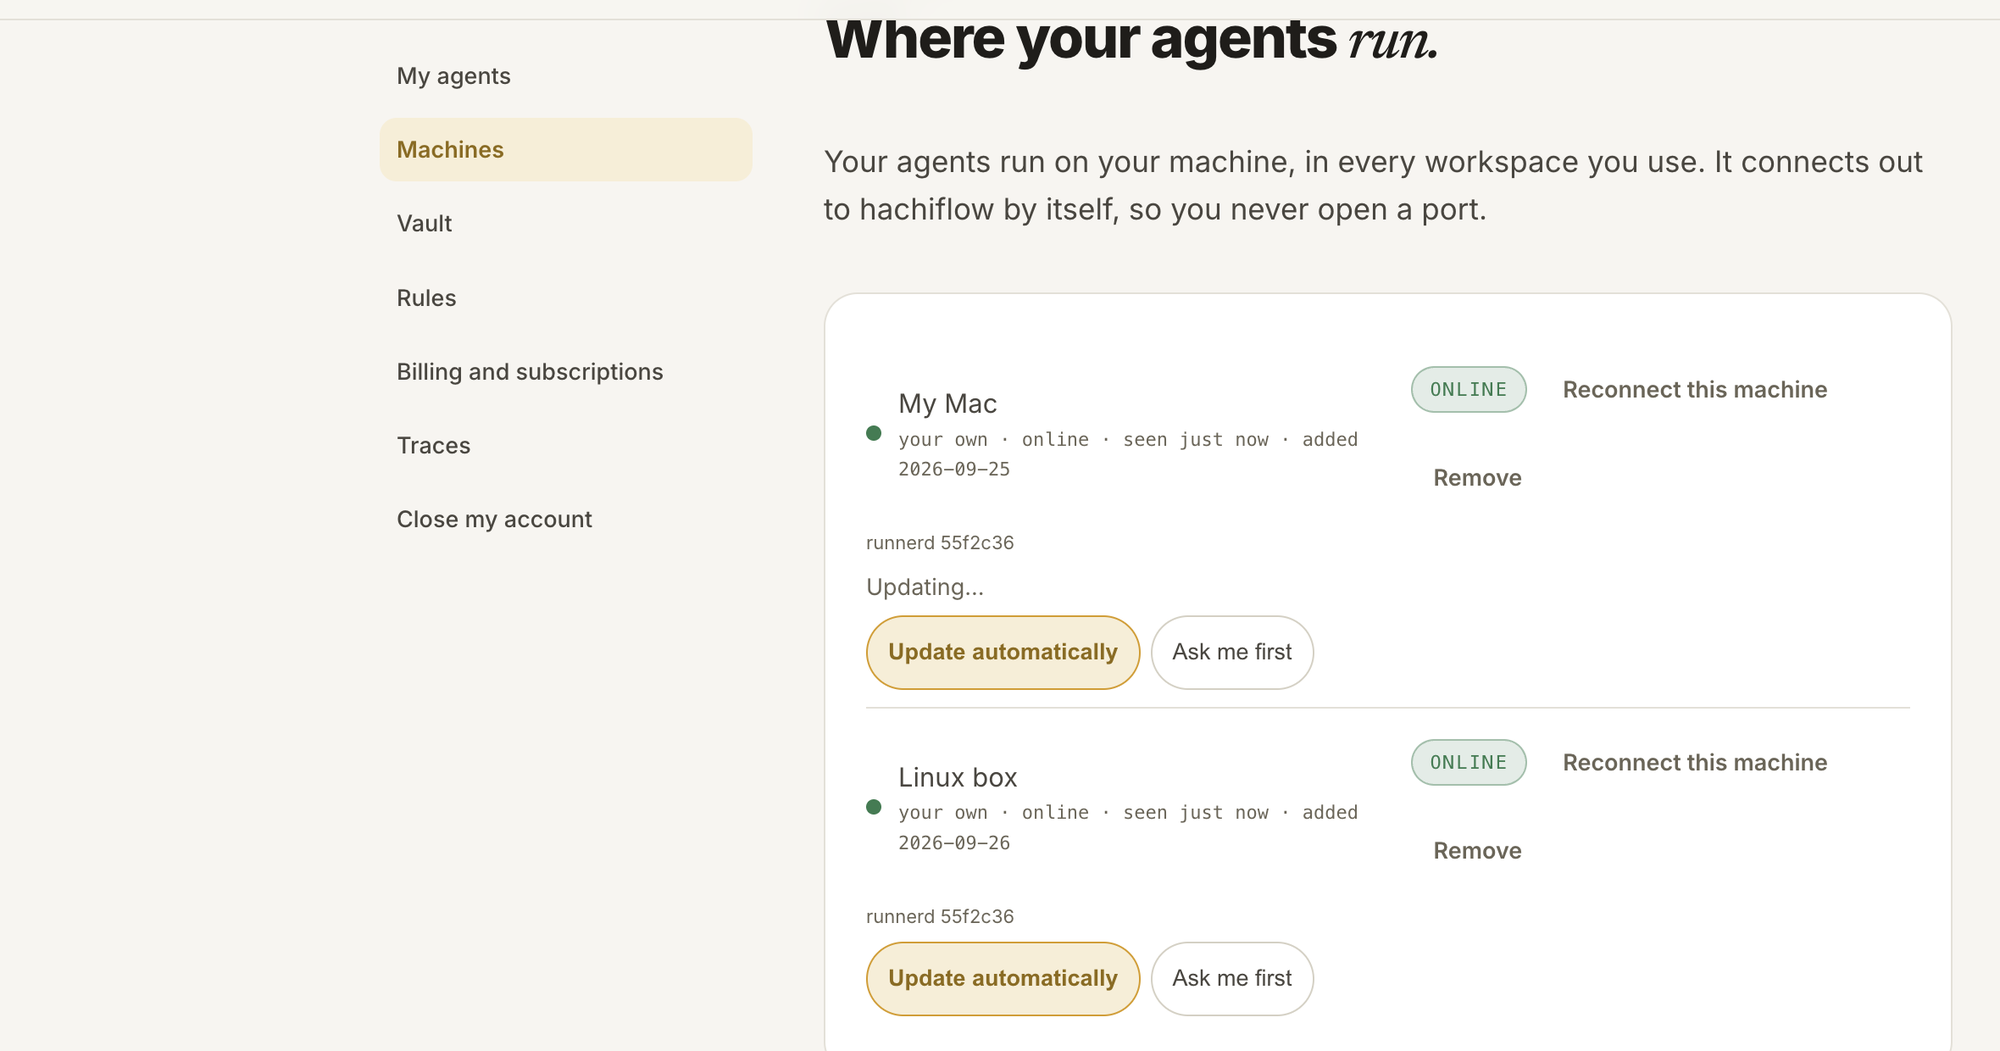
Task: Go to the Vault page
Action: click(x=424, y=223)
